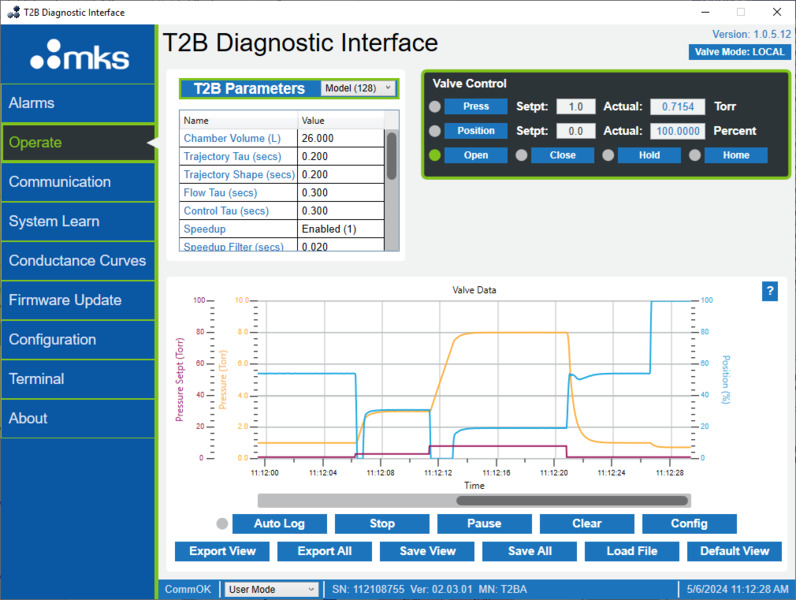Select the Position mode radio indicator
The image size is (796, 600).
tap(435, 131)
